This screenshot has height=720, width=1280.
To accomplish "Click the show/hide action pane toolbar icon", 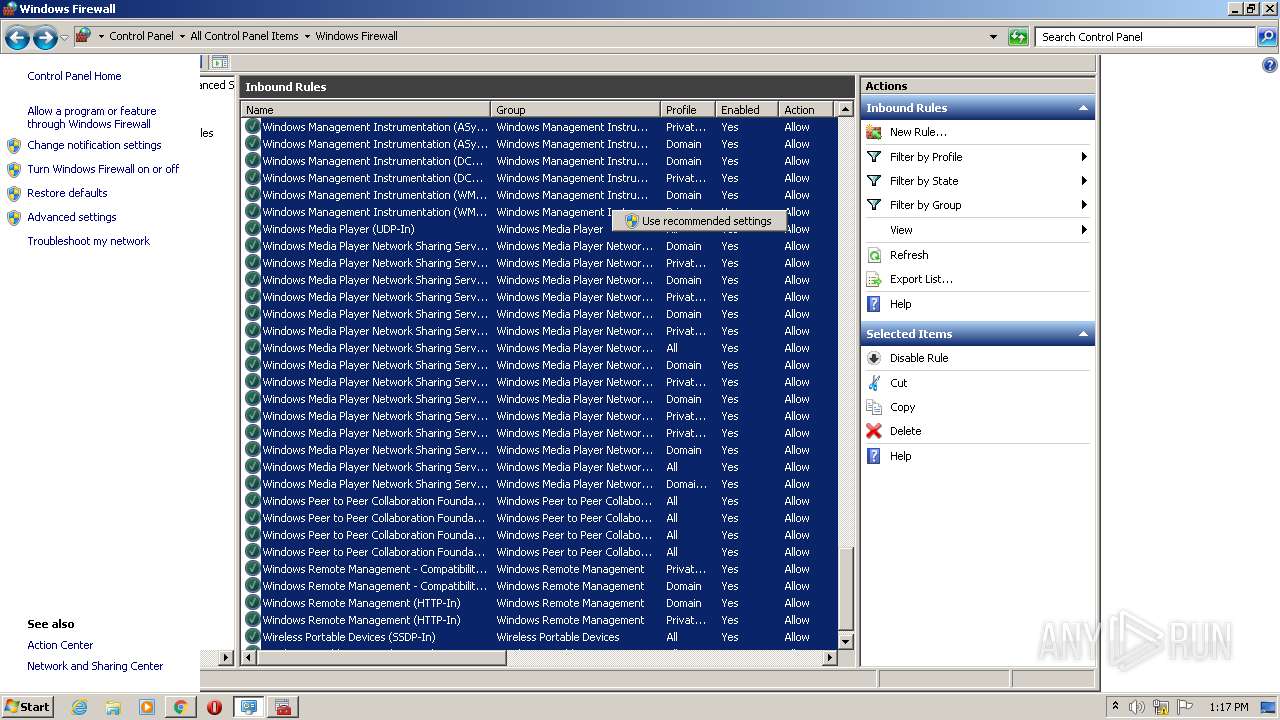I will 220,62.
